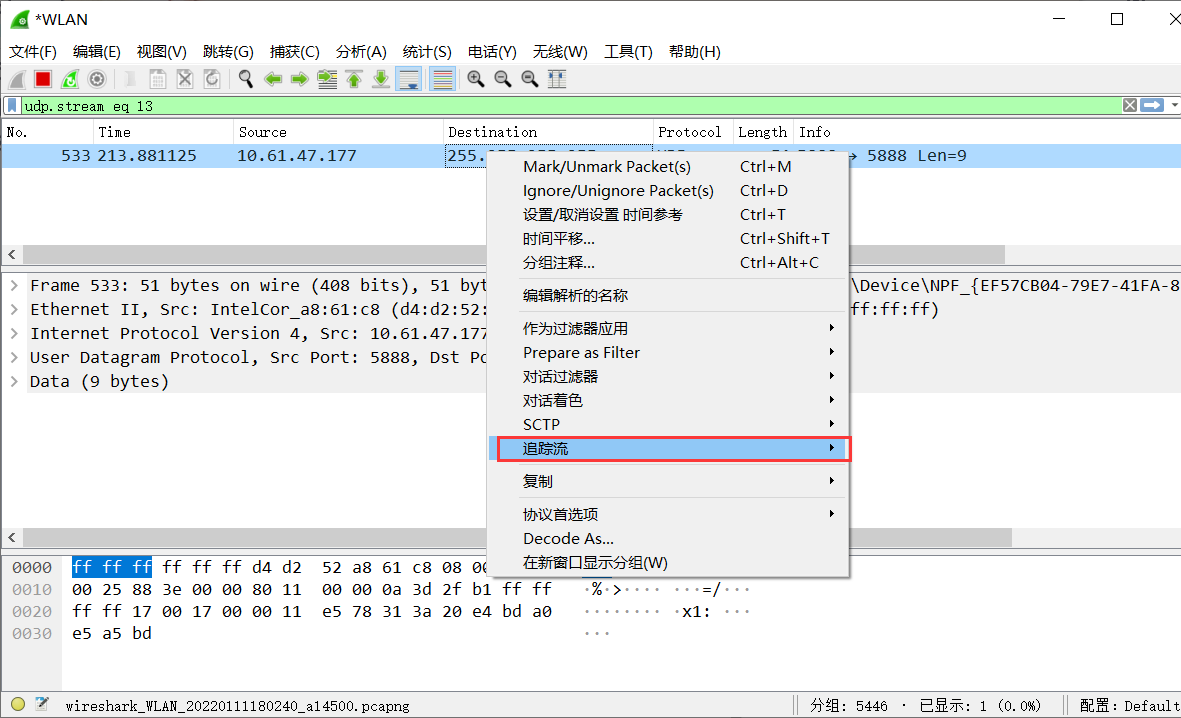Expand SCTP submenu
This screenshot has height=718, width=1181.
668,425
